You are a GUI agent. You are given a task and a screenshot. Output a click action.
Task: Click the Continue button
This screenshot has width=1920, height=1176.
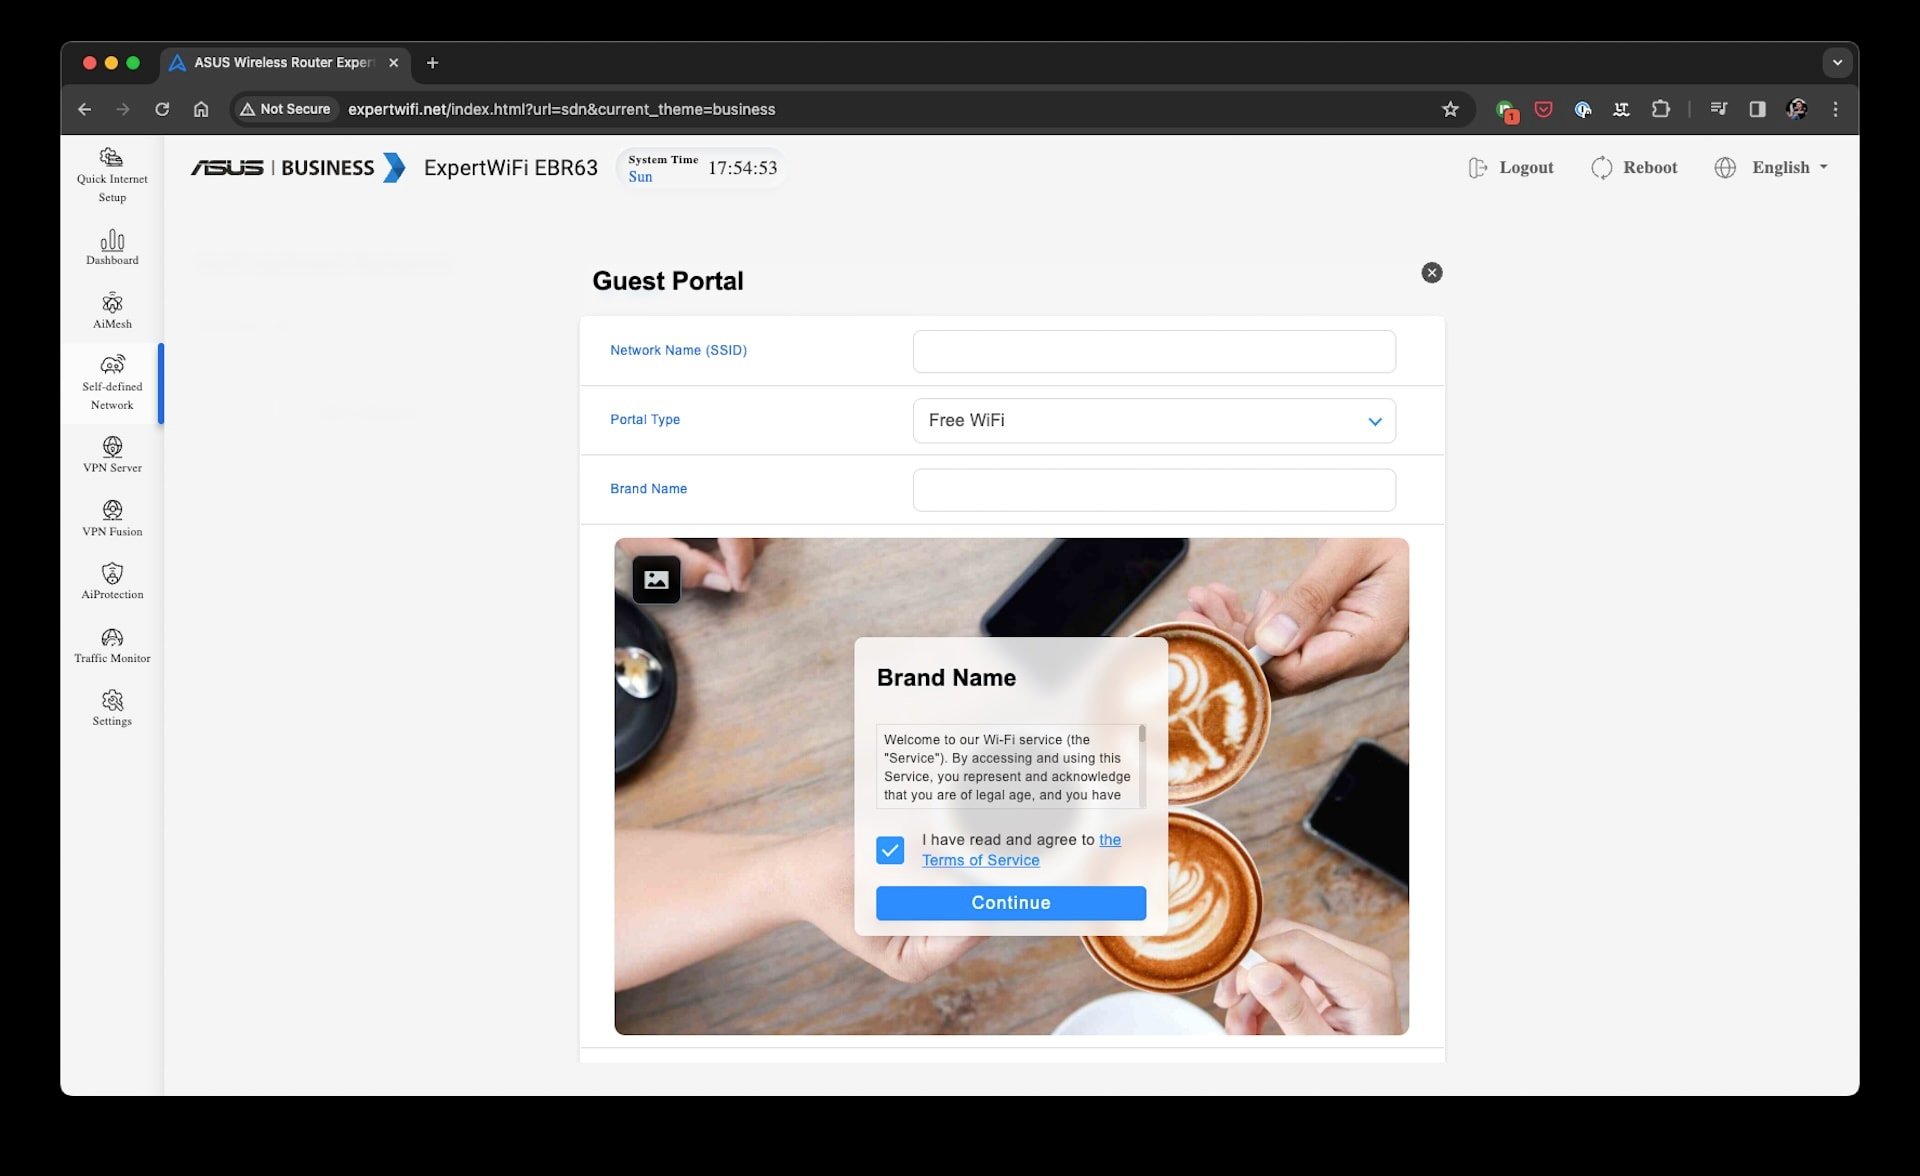[x=1011, y=902]
